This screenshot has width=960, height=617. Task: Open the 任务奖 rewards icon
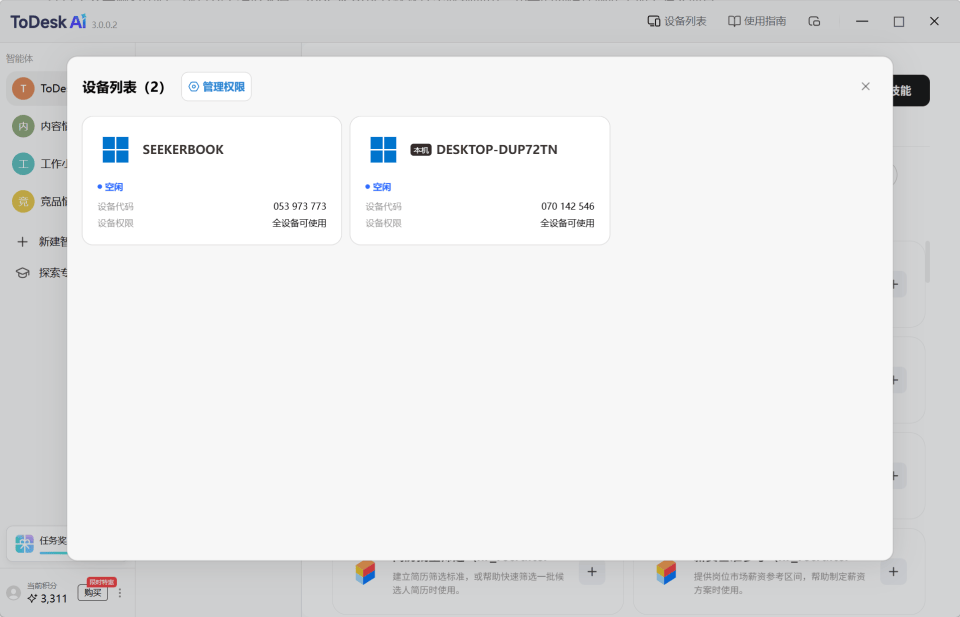[24, 544]
